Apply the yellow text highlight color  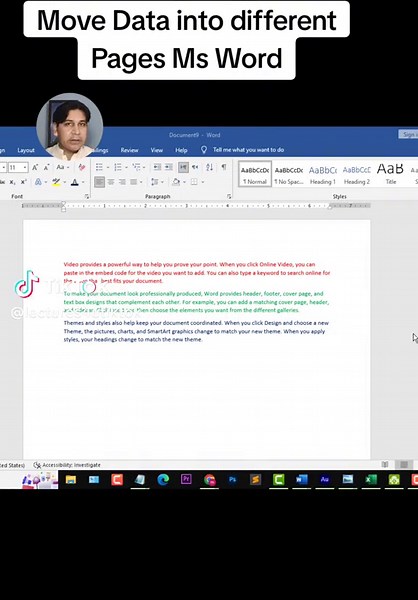click(56, 182)
